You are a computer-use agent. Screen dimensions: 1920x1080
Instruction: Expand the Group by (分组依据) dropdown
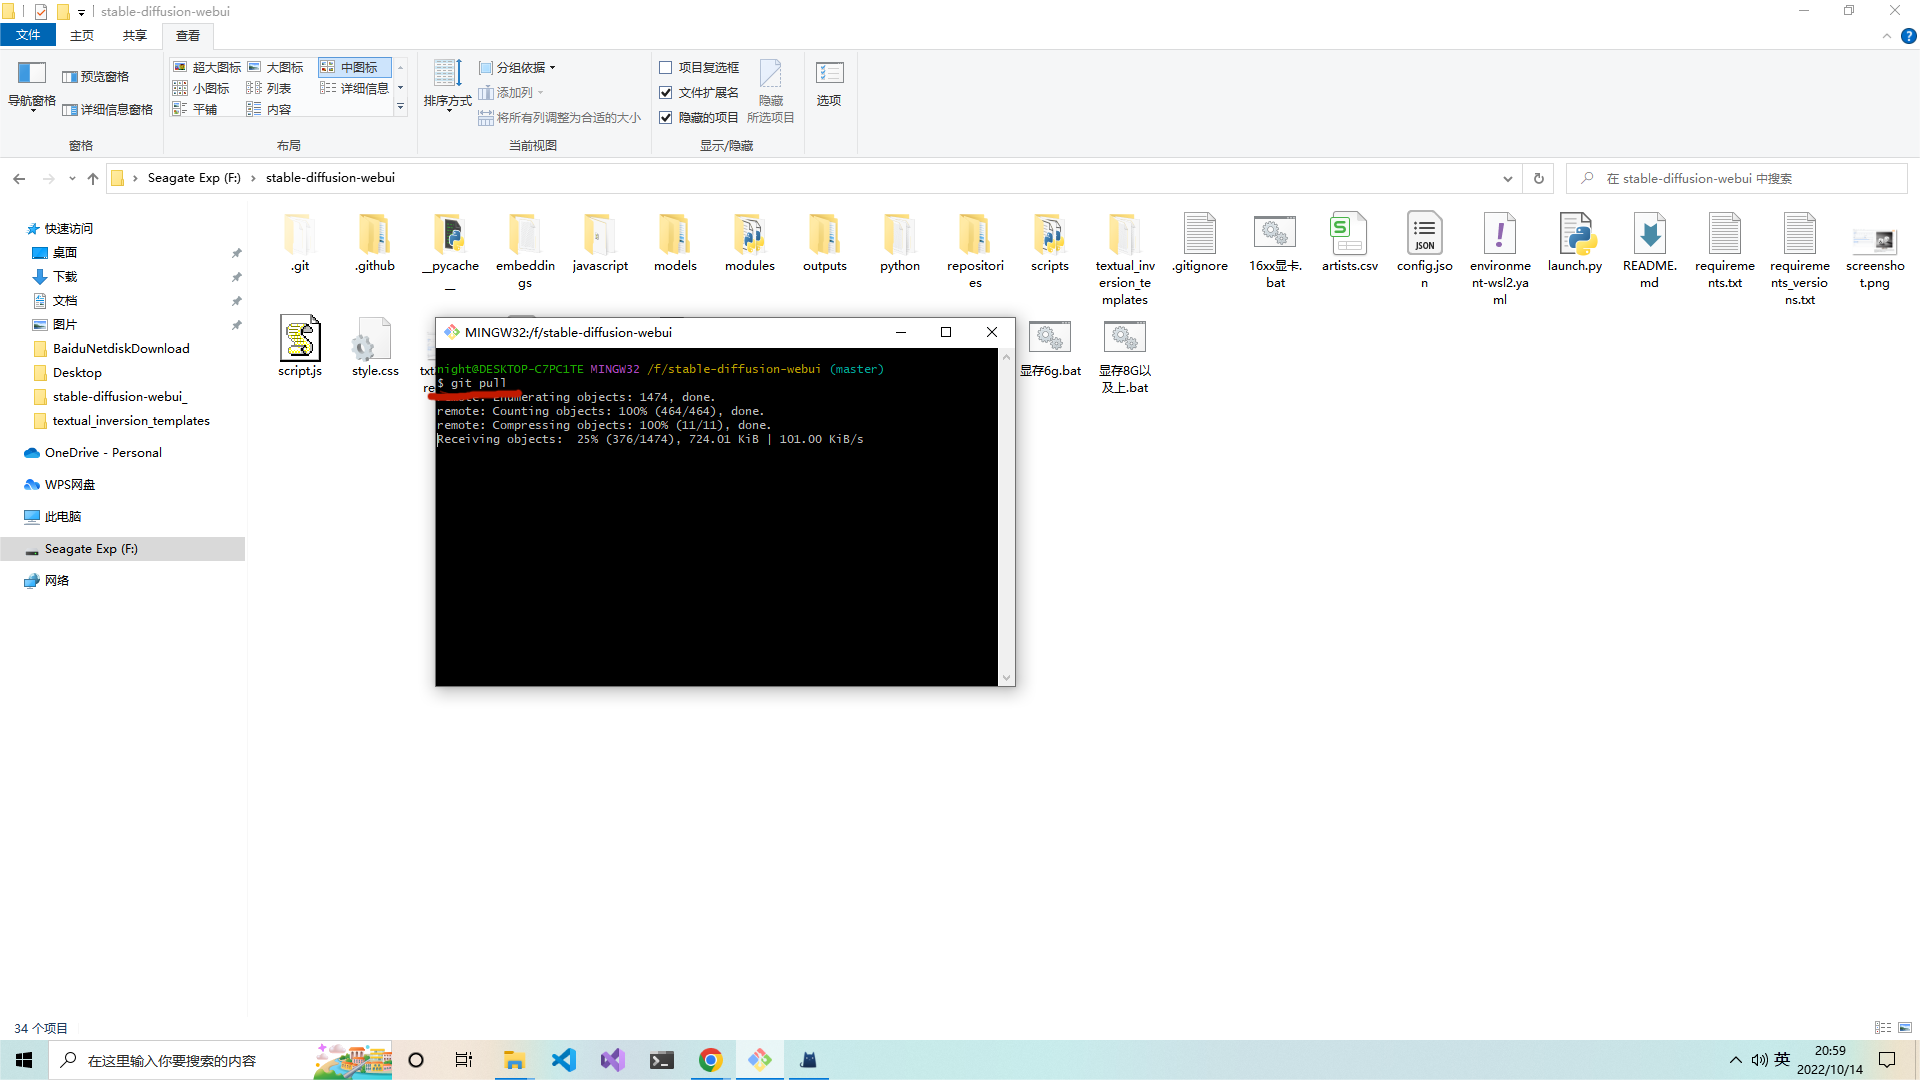pyautogui.click(x=518, y=67)
